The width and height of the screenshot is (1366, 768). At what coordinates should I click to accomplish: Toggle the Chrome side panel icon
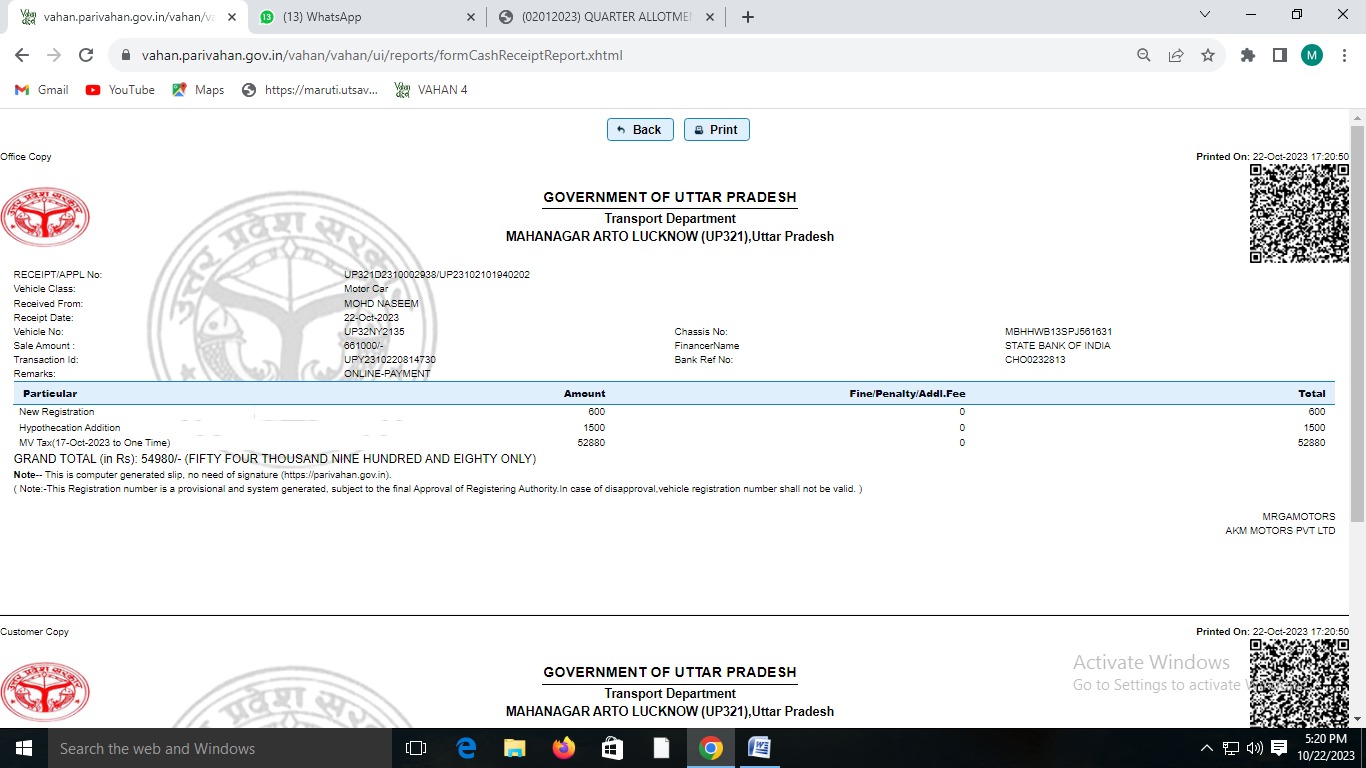pyautogui.click(x=1280, y=55)
